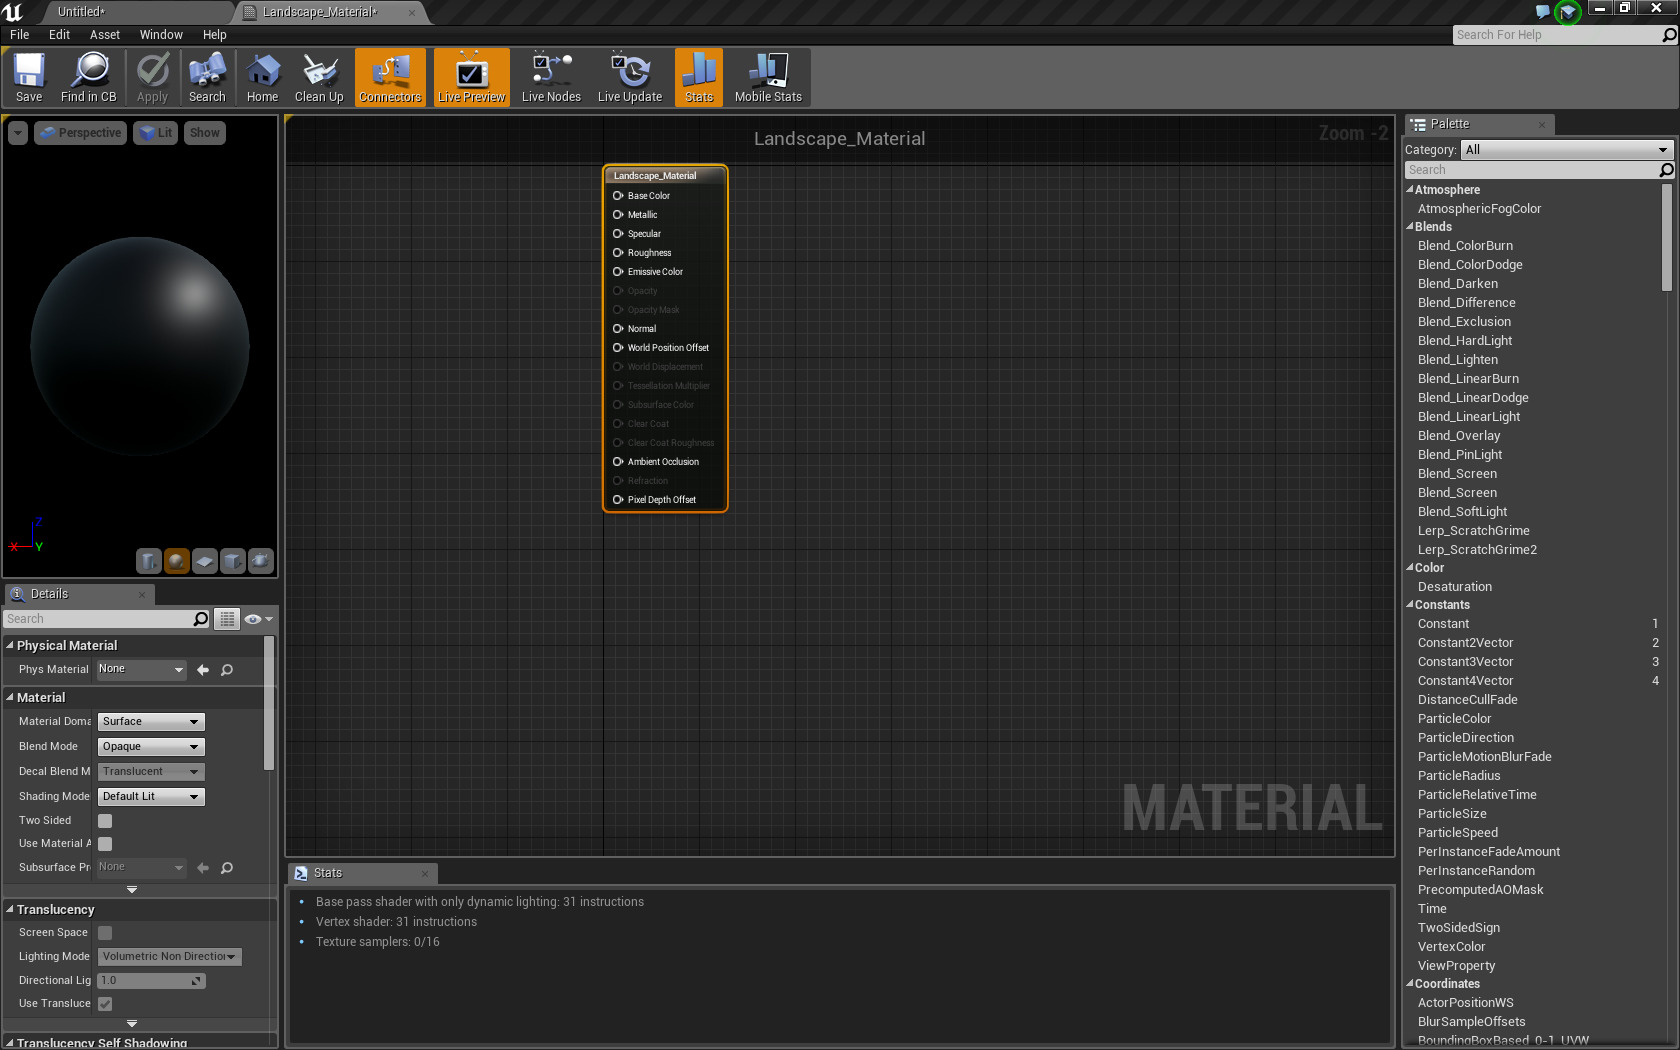Image resolution: width=1680 pixels, height=1050 pixels.
Task: Toggle the Connectors display
Action: pyautogui.click(x=389, y=77)
